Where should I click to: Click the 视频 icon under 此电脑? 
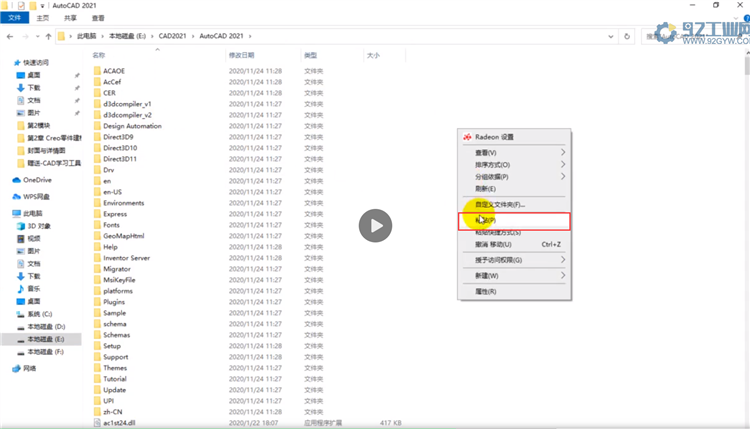pos(21,238)
